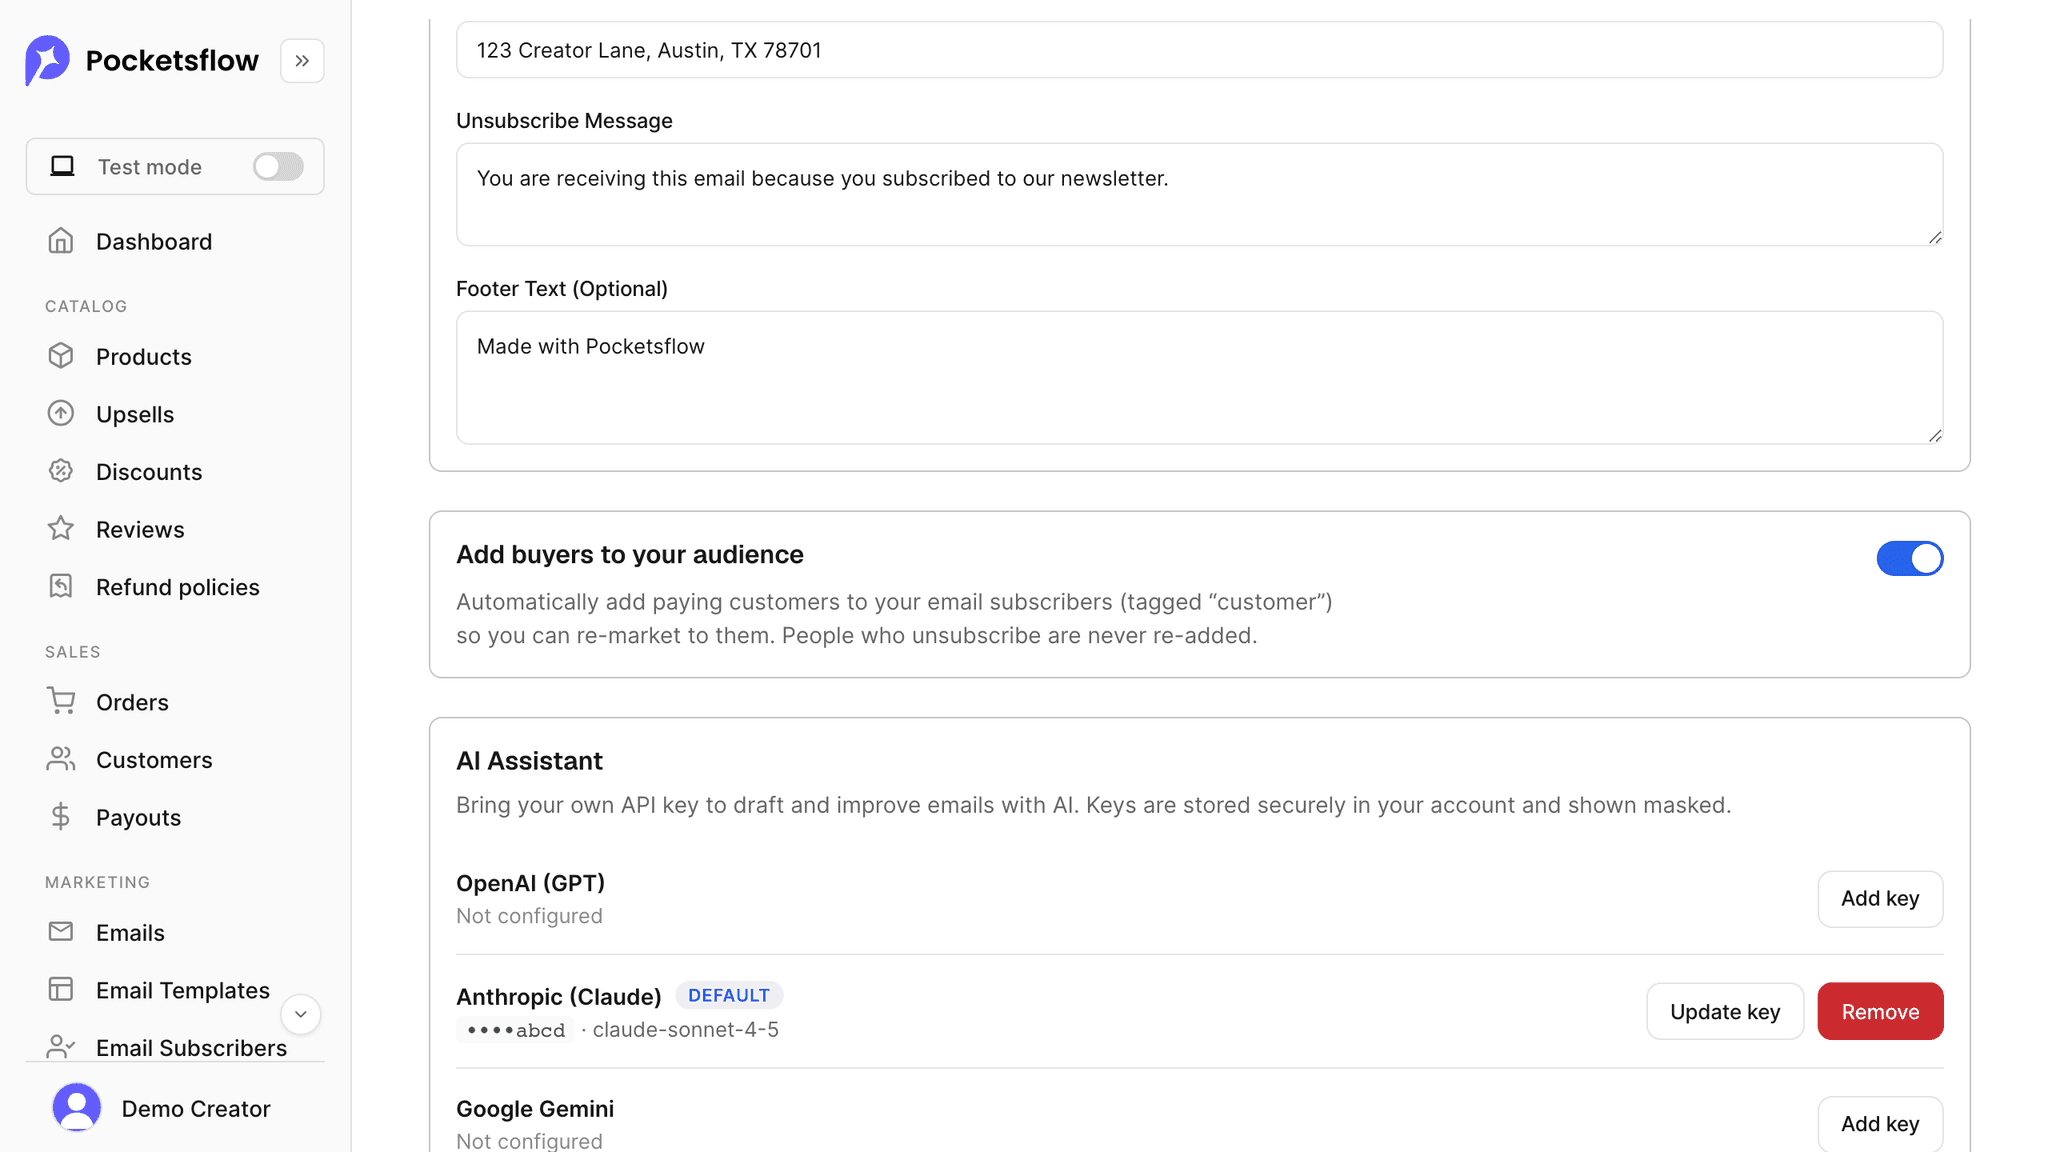This screenshot has width=2048, height=1152.
Task: Click the Products box icon
Action: tap(61, 356)
